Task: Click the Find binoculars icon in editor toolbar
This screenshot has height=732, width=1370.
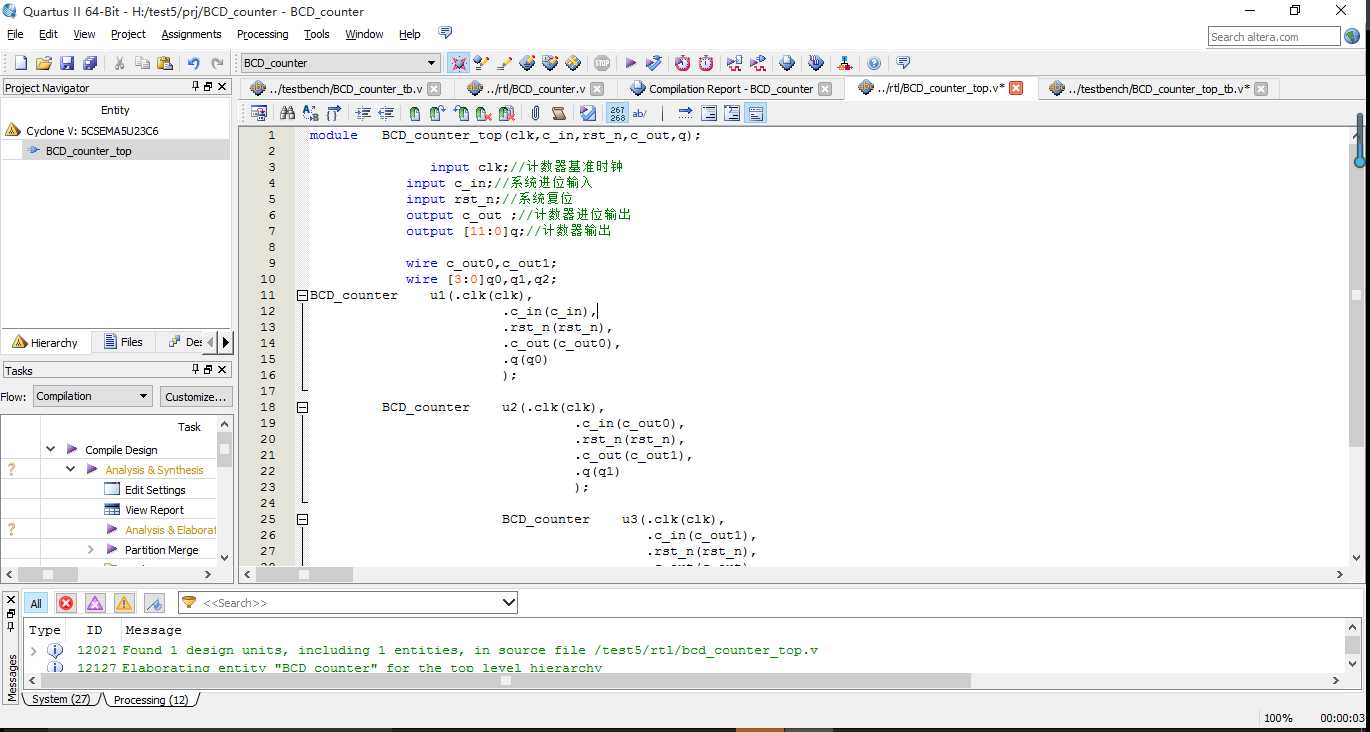Action: pyautogui.click(x=287, y=113)
